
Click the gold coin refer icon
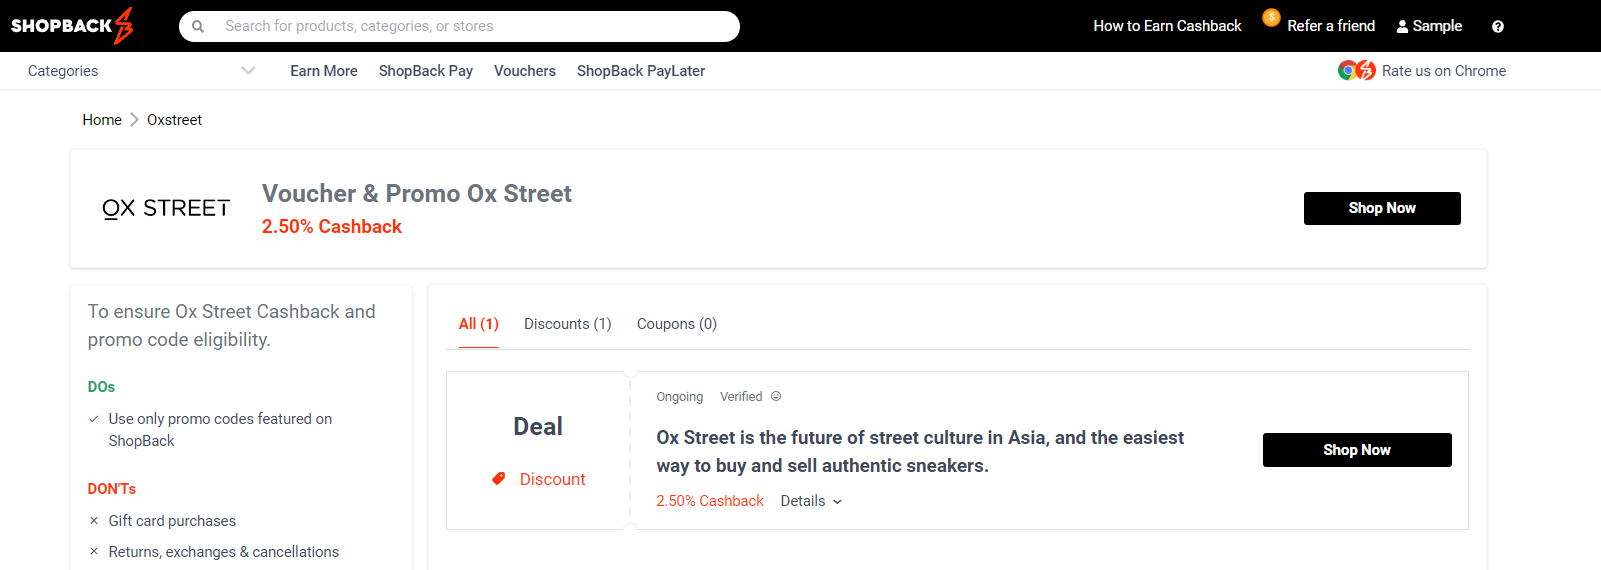coord(1271,17)
